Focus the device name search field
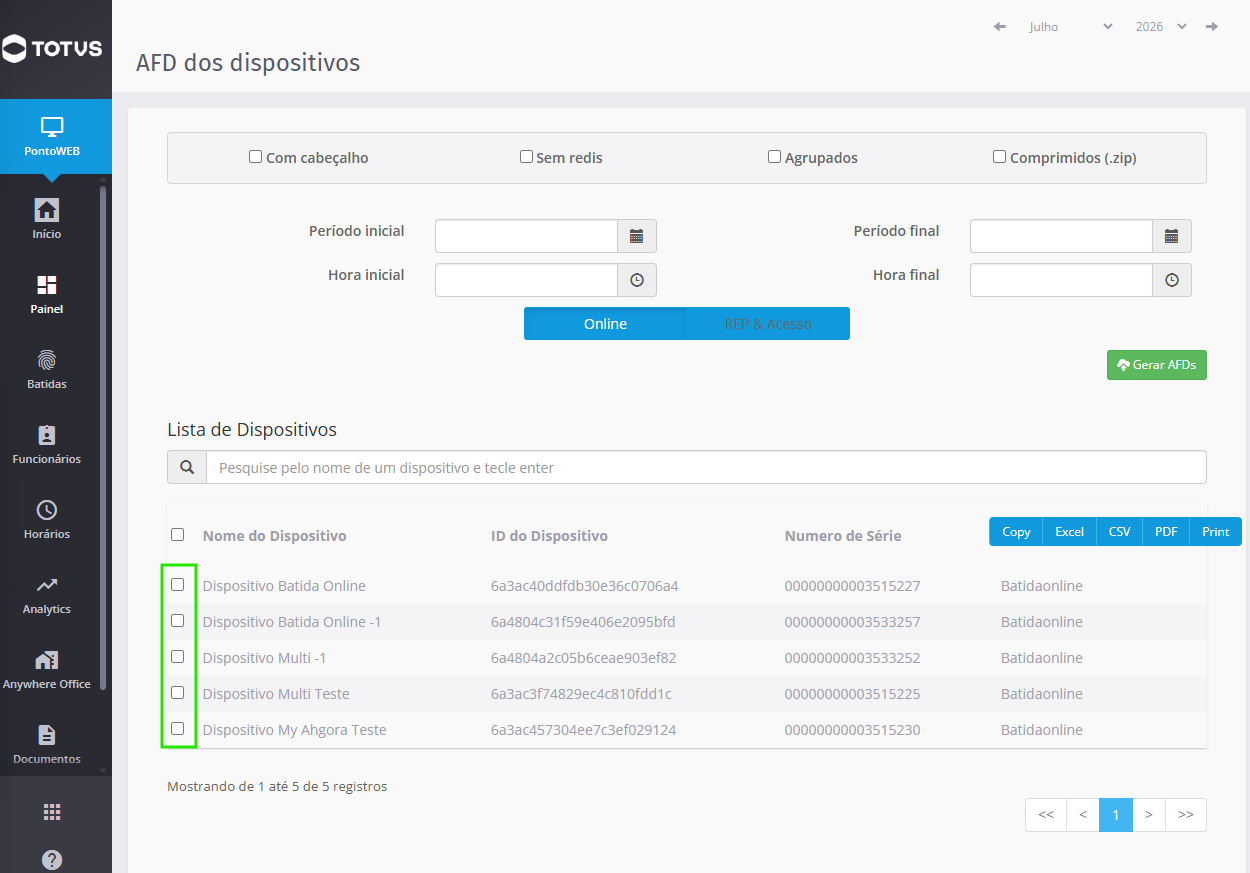Viewport: 1250px width, 873px height. pos(706,467)
